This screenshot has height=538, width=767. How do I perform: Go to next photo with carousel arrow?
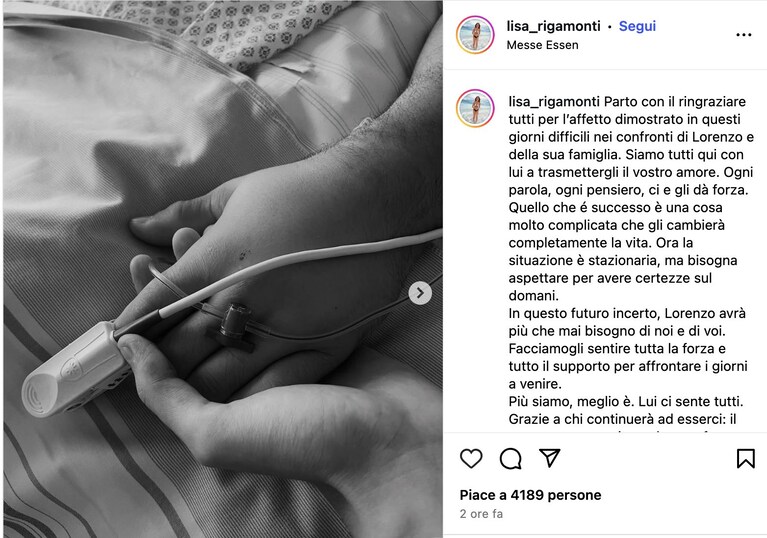pos(420,293)
